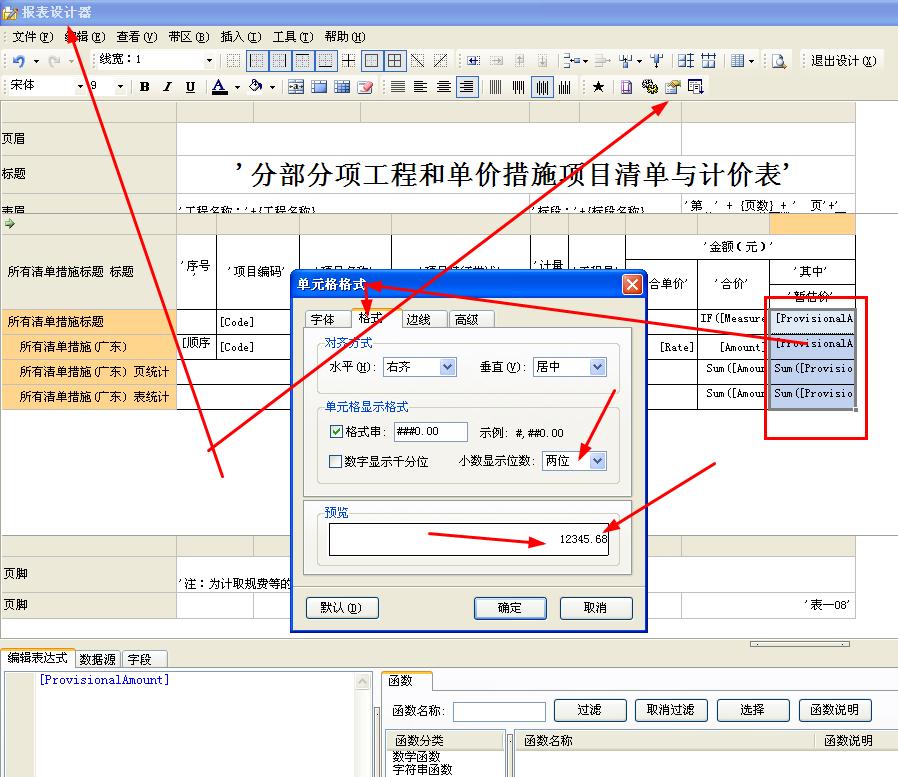Toggle Underline text formatting
The height and width of the screenshot is (777, 898).
[190, 86]
